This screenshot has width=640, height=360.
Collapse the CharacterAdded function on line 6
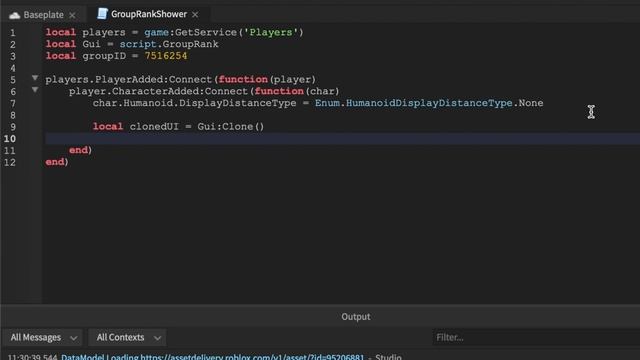coord(35,89)
